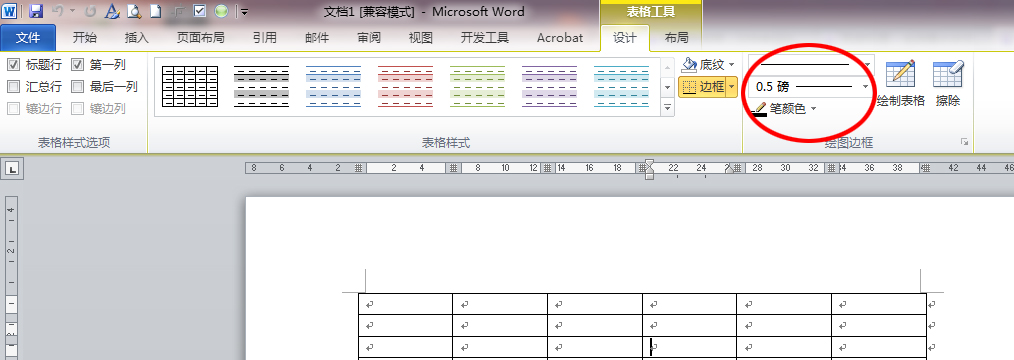Click the grayed draw-border icon in quick access toolbar

(178, 11)
